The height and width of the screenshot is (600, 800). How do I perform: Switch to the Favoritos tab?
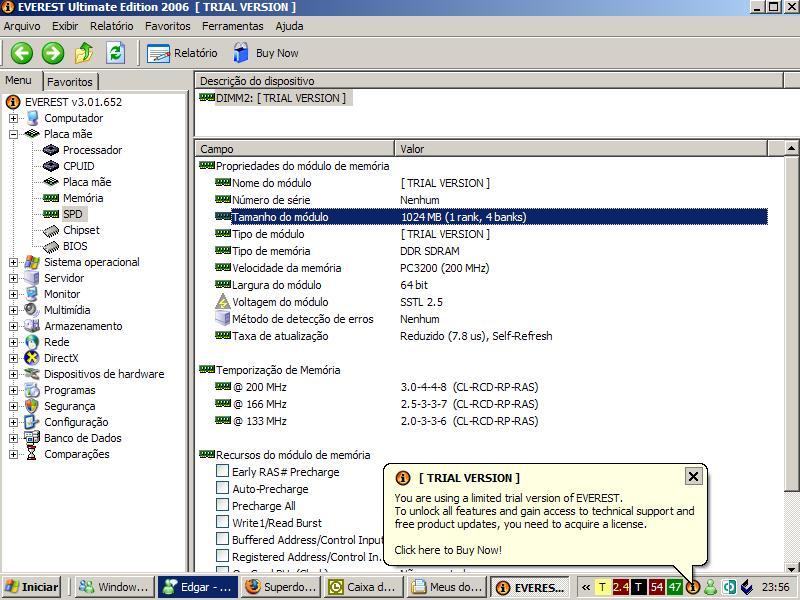tap(70, 82)
